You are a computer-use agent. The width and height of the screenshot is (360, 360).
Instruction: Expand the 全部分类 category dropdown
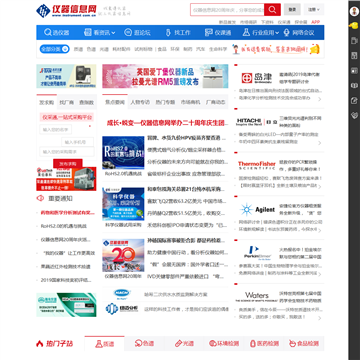(x=55, y=49)
